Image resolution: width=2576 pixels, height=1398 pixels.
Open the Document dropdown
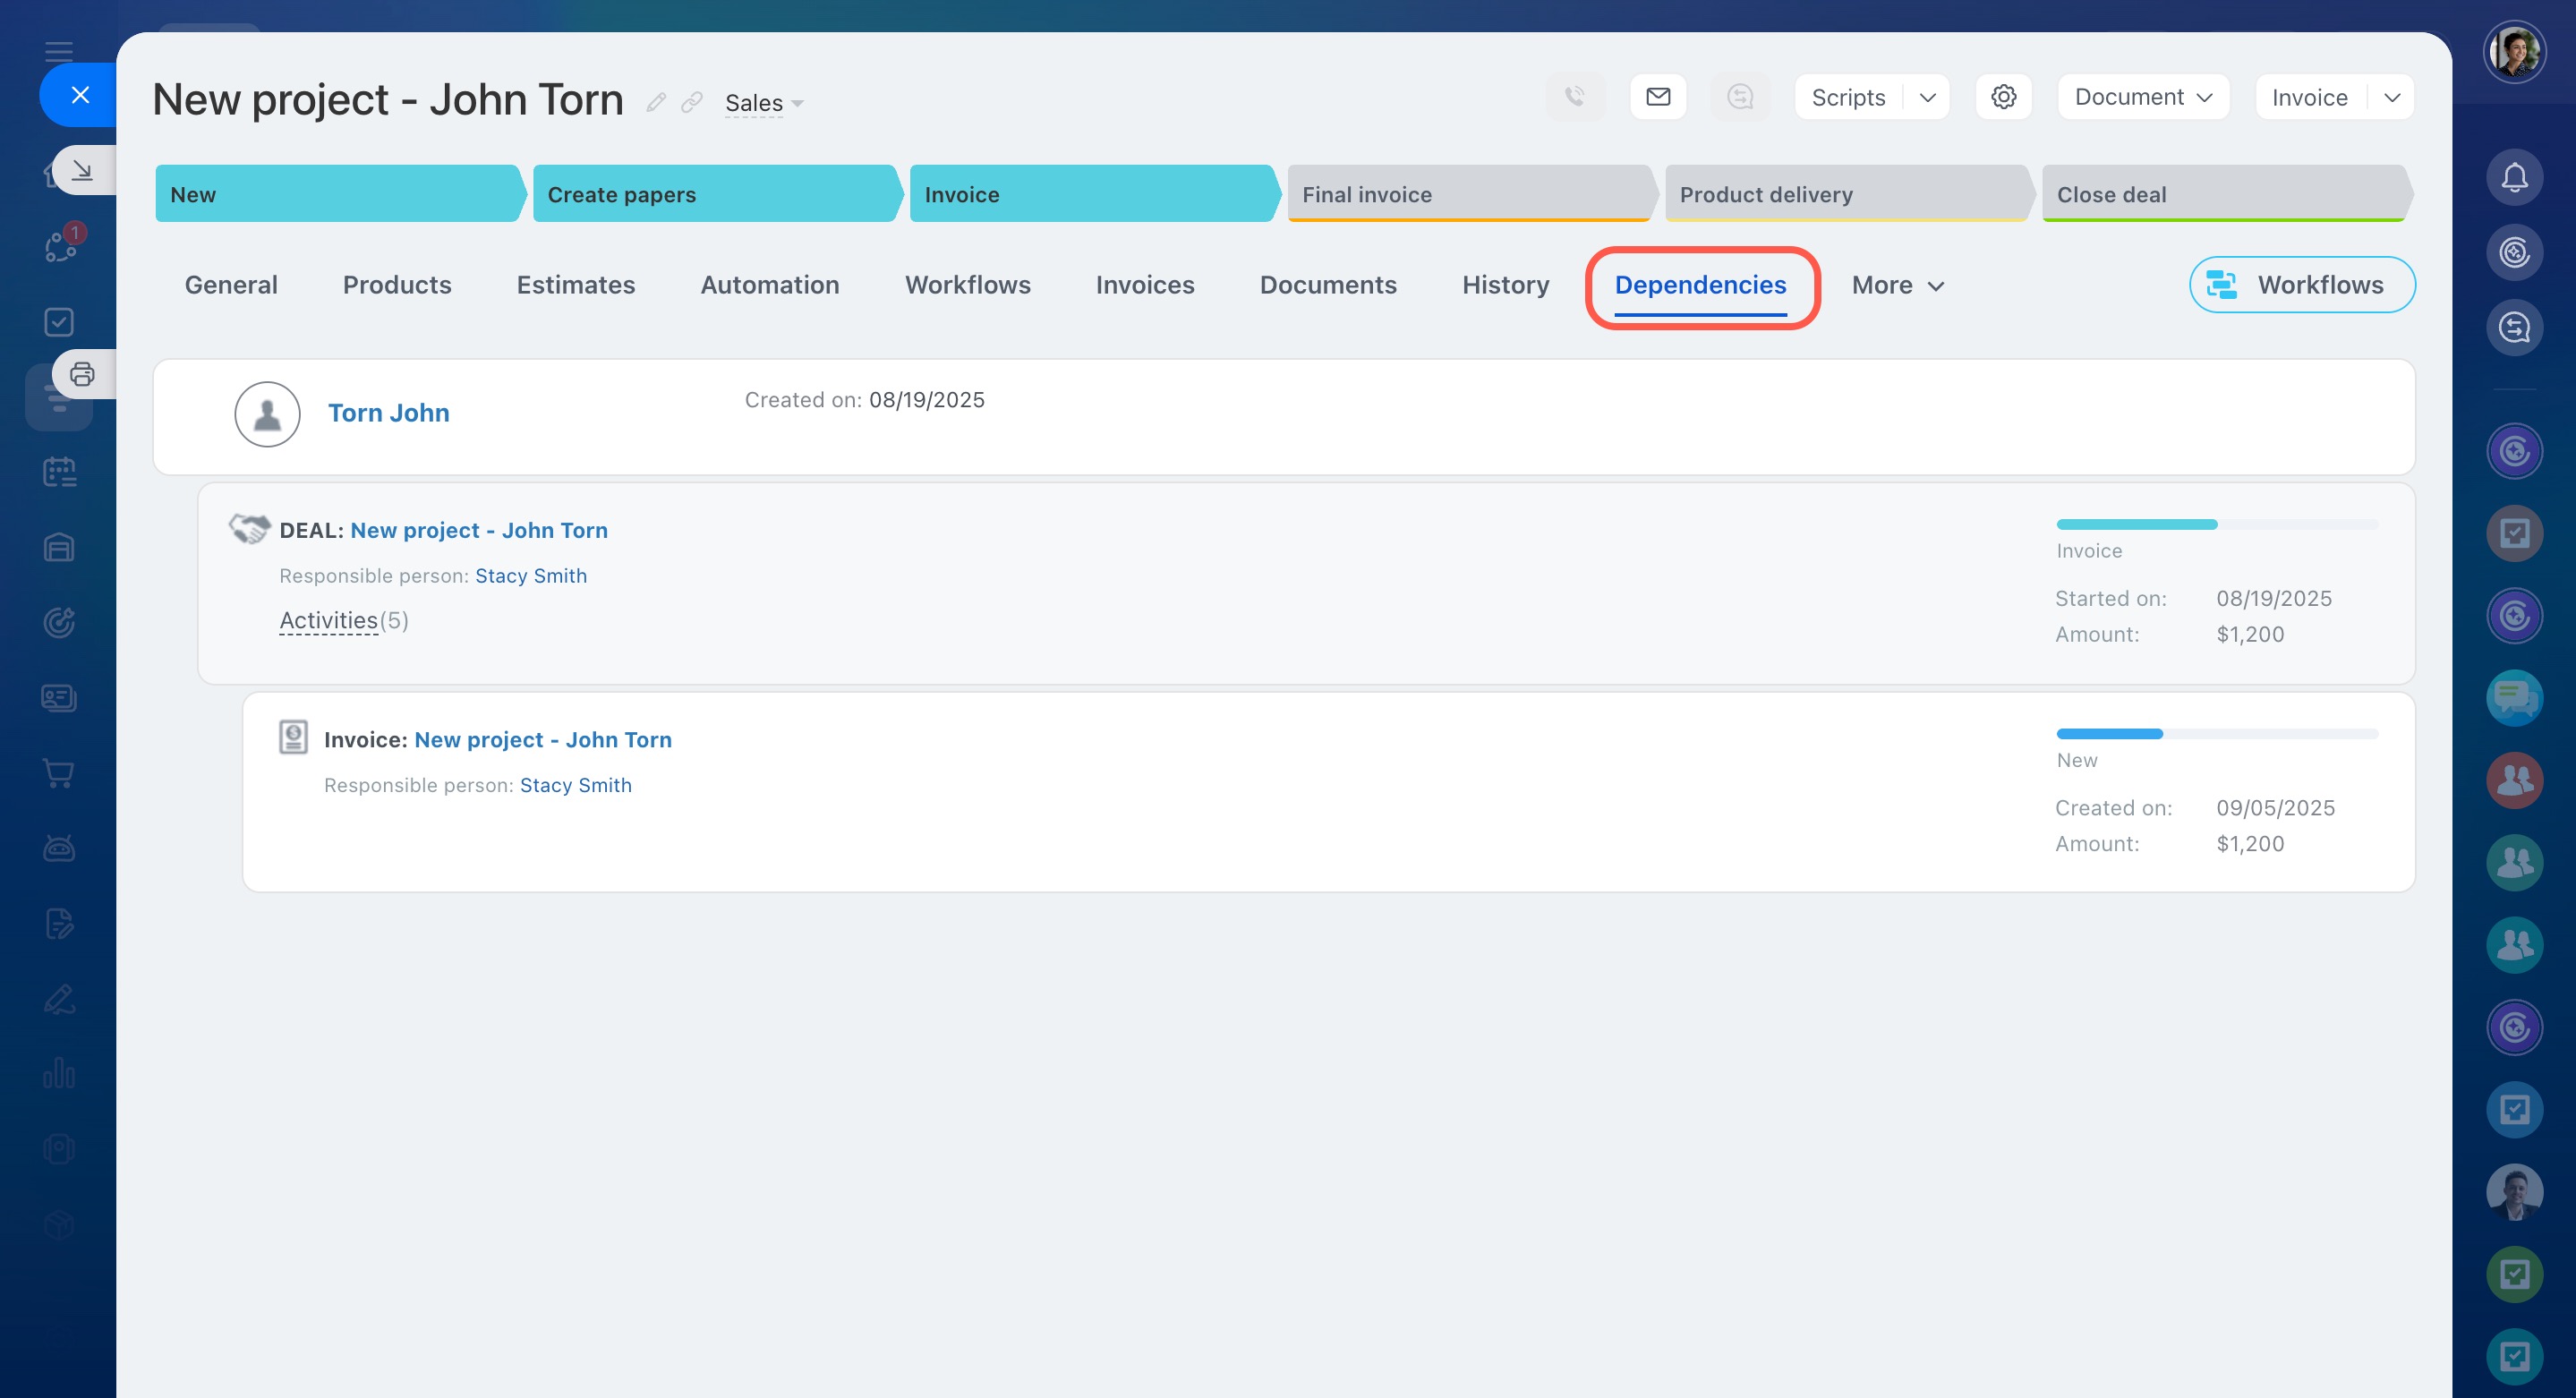coord(2142,97)
